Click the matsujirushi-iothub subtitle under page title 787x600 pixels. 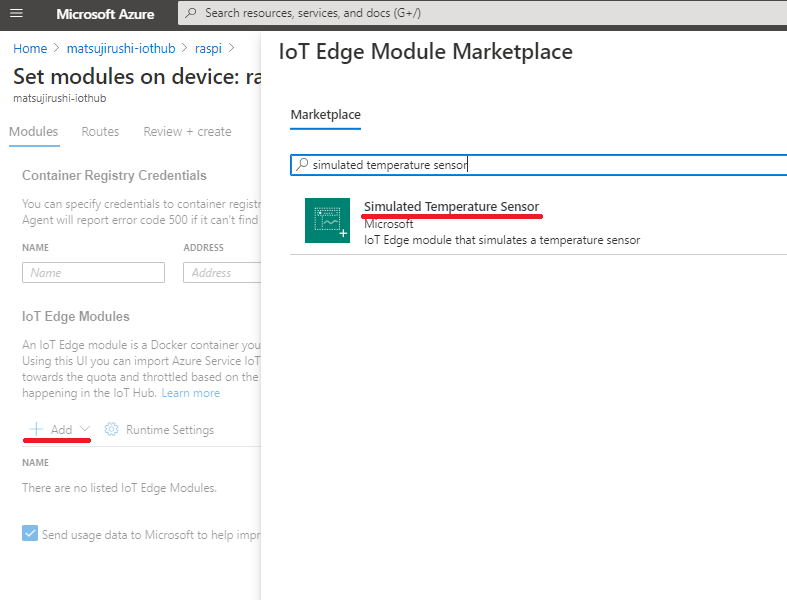pyautogui.click(x=60, y=98)
